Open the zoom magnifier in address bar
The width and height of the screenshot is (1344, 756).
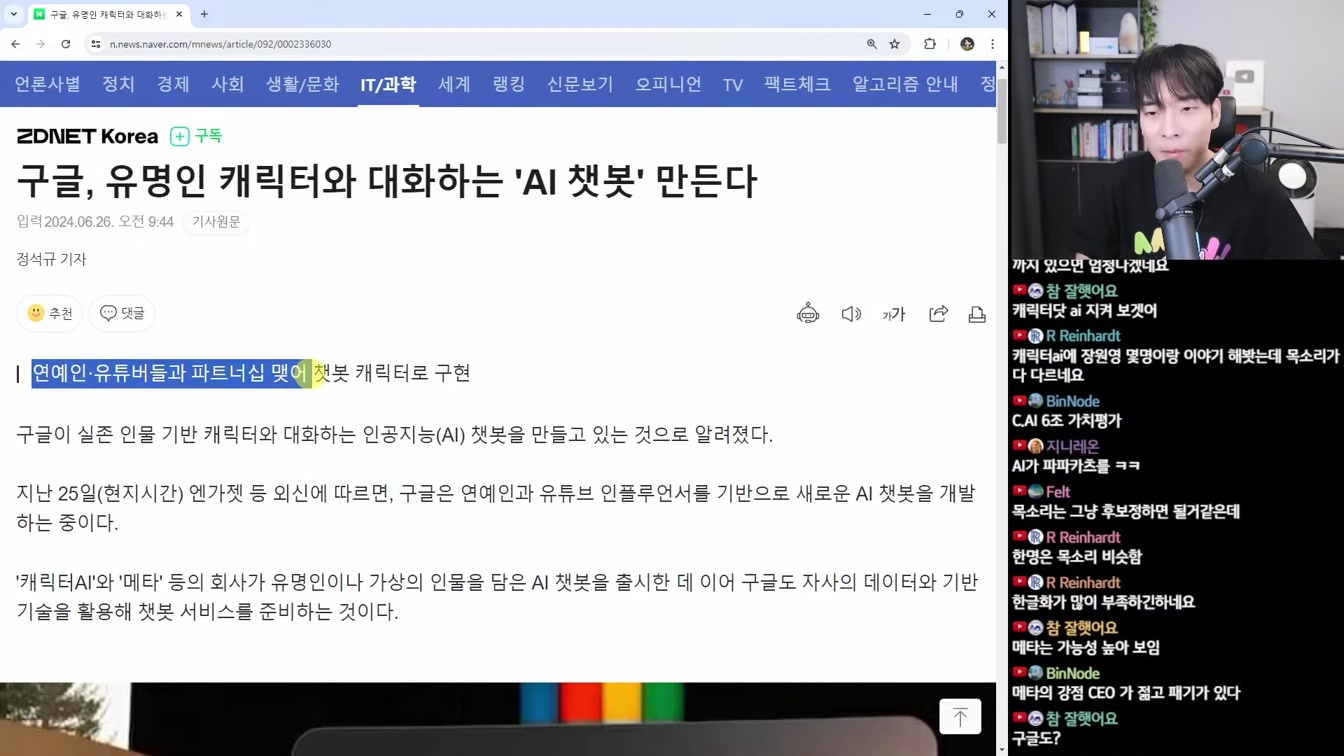872,44
